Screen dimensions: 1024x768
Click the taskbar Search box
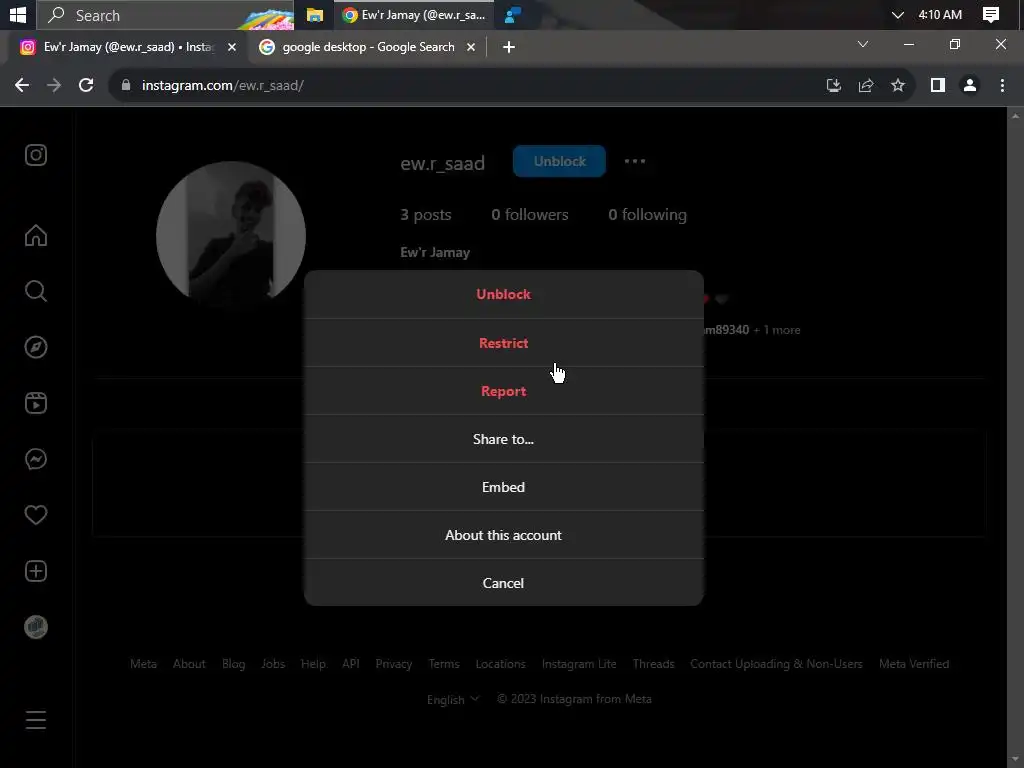pyautogui.click(x=165, y=15)
